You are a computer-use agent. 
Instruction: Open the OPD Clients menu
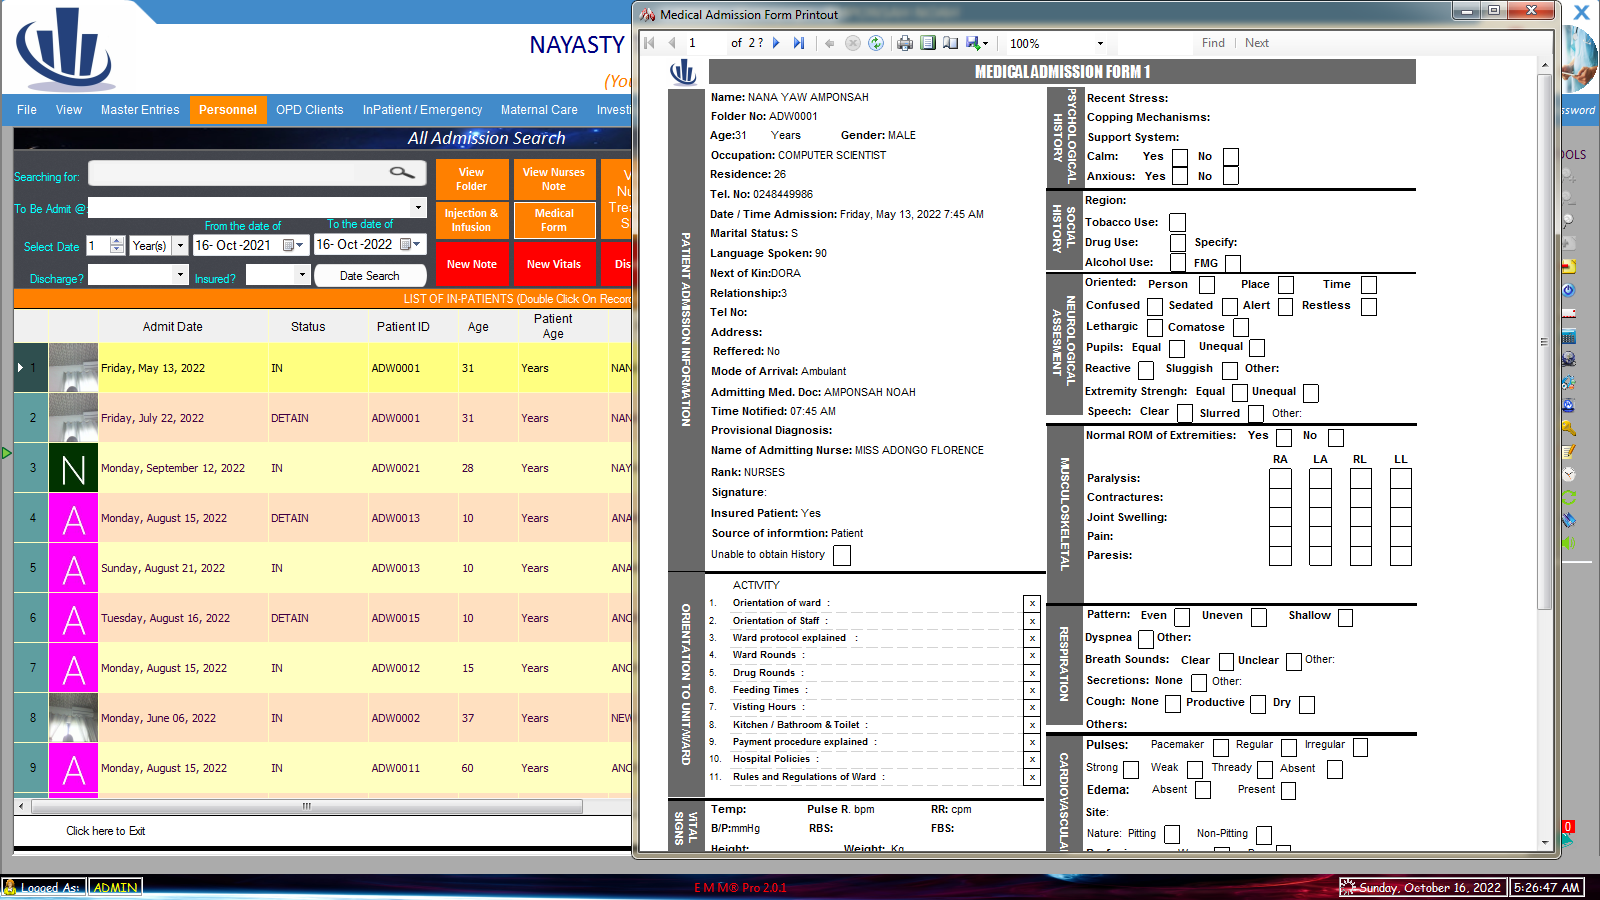pos(310,110)
